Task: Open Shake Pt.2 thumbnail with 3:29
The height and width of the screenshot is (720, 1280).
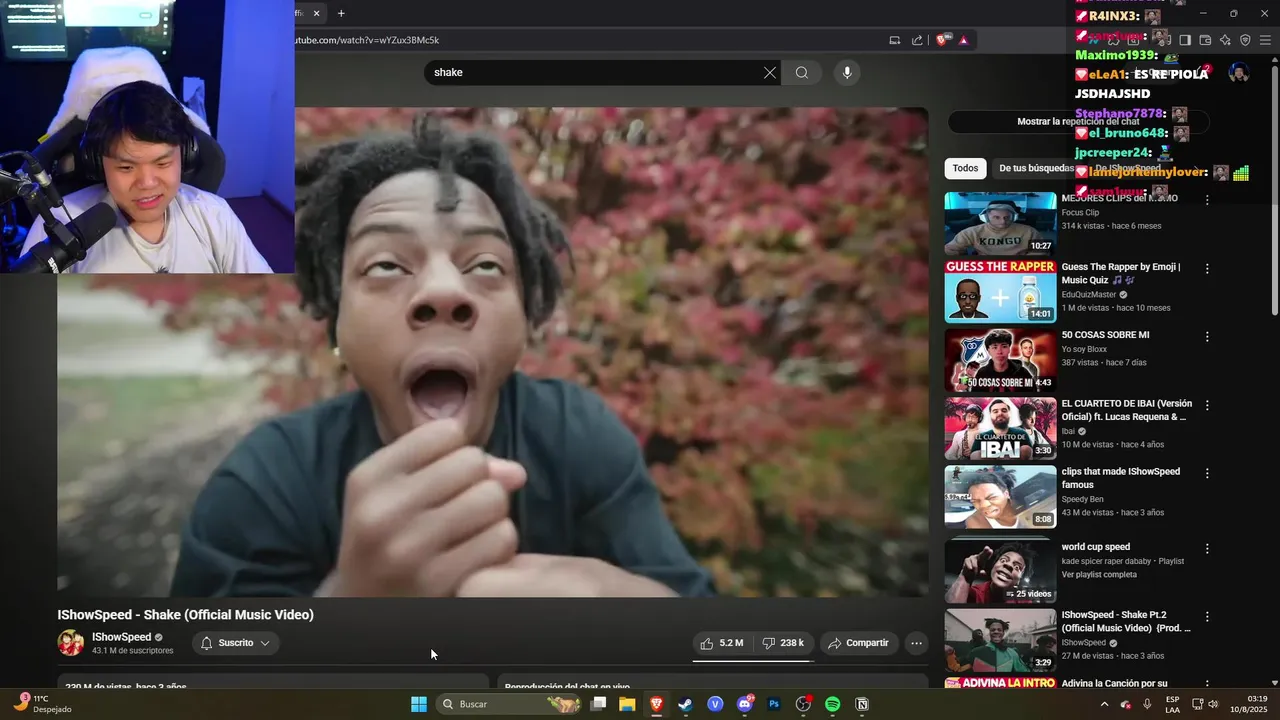Action: point(1000,640)
